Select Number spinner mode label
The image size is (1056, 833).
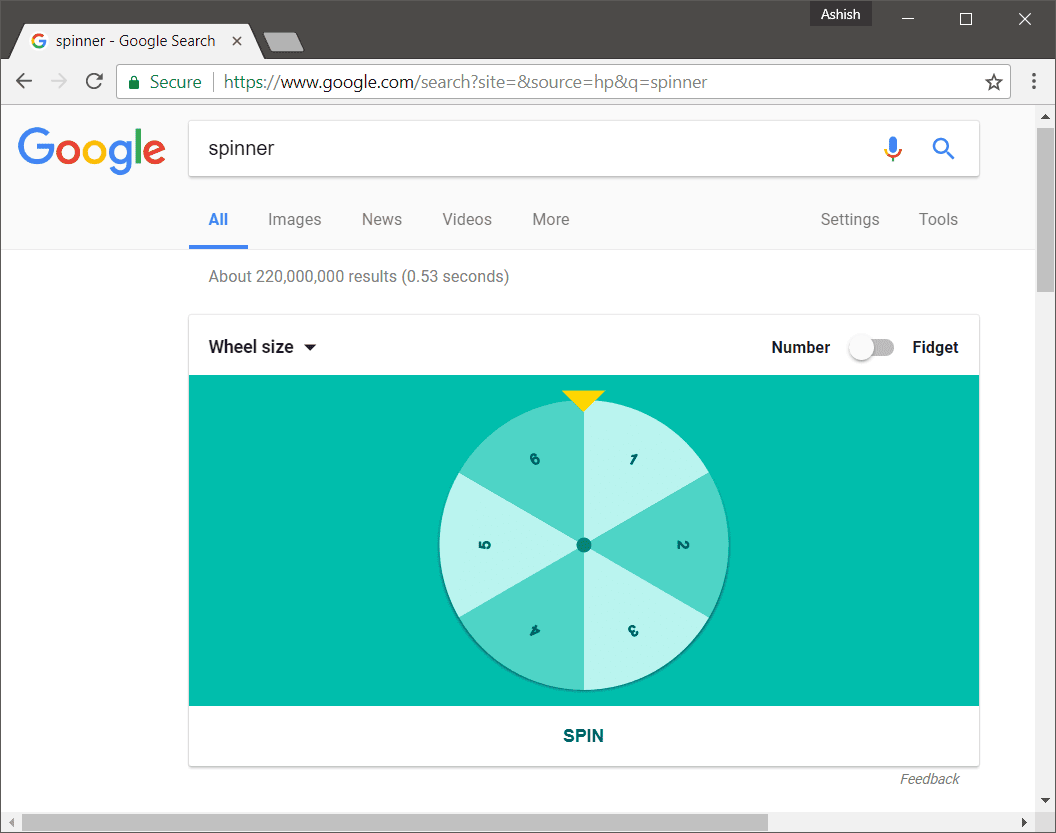(x=800, y=347)
